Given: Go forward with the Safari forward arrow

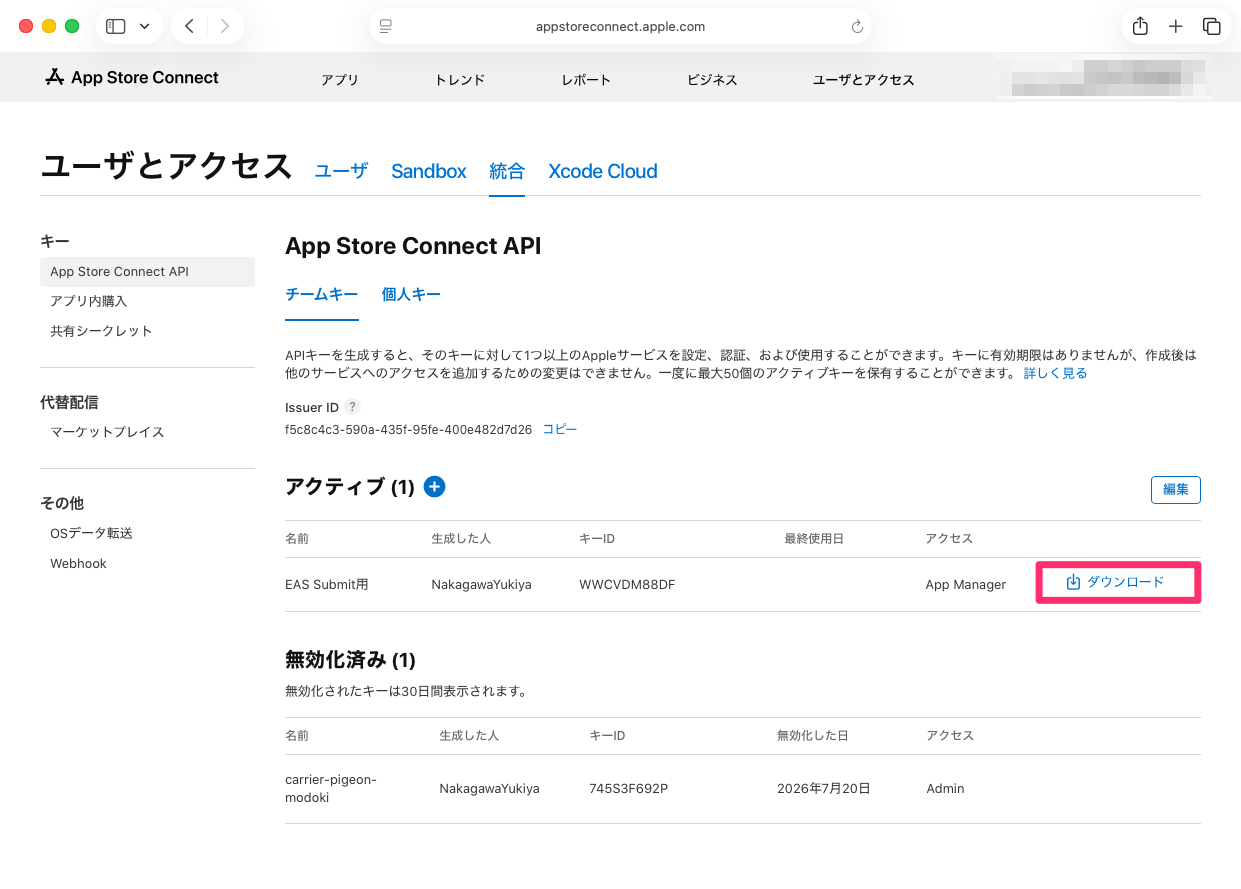Looking at the screenshot, I should click(225, 27).
